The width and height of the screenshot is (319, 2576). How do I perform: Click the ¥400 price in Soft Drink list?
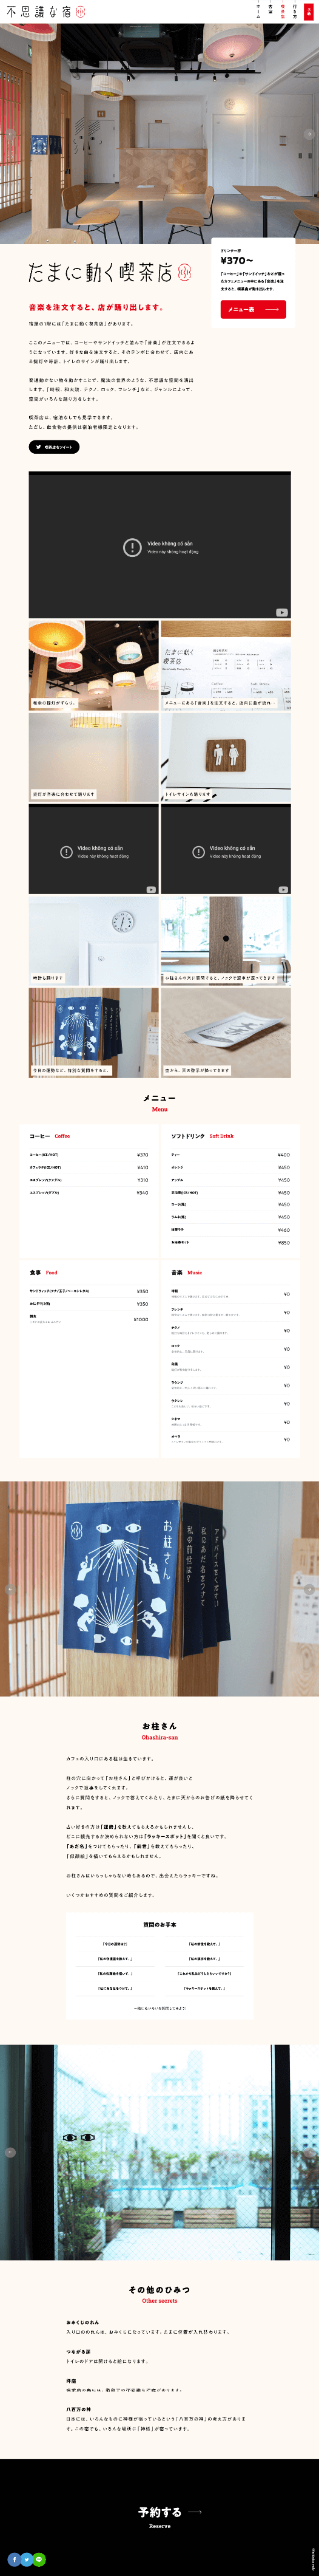pyautogui.click(x=284, y=1155)
